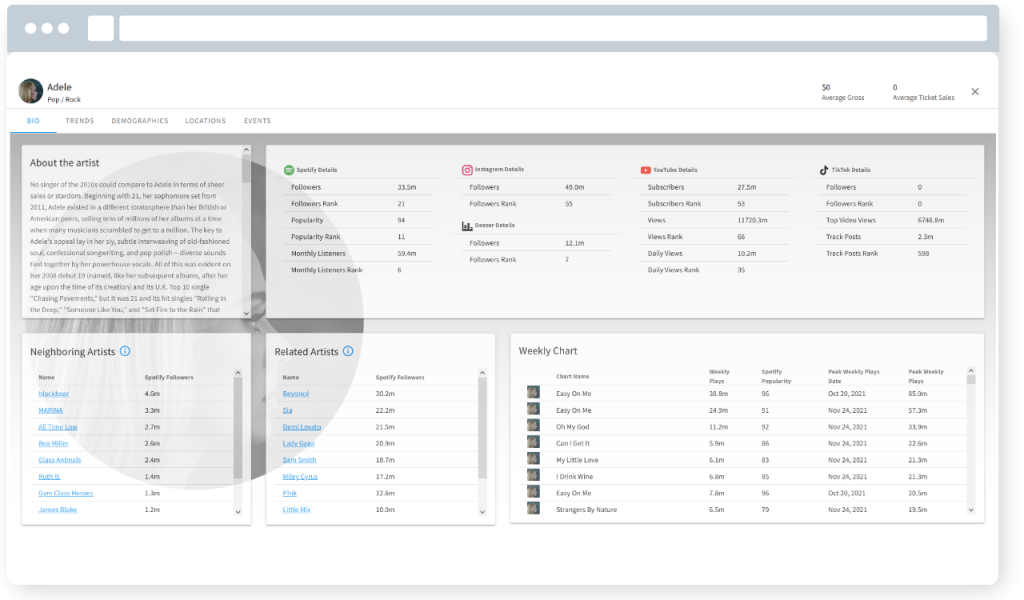Click Weekly Chart scrollbar down arrow

[x=970, y=511]
